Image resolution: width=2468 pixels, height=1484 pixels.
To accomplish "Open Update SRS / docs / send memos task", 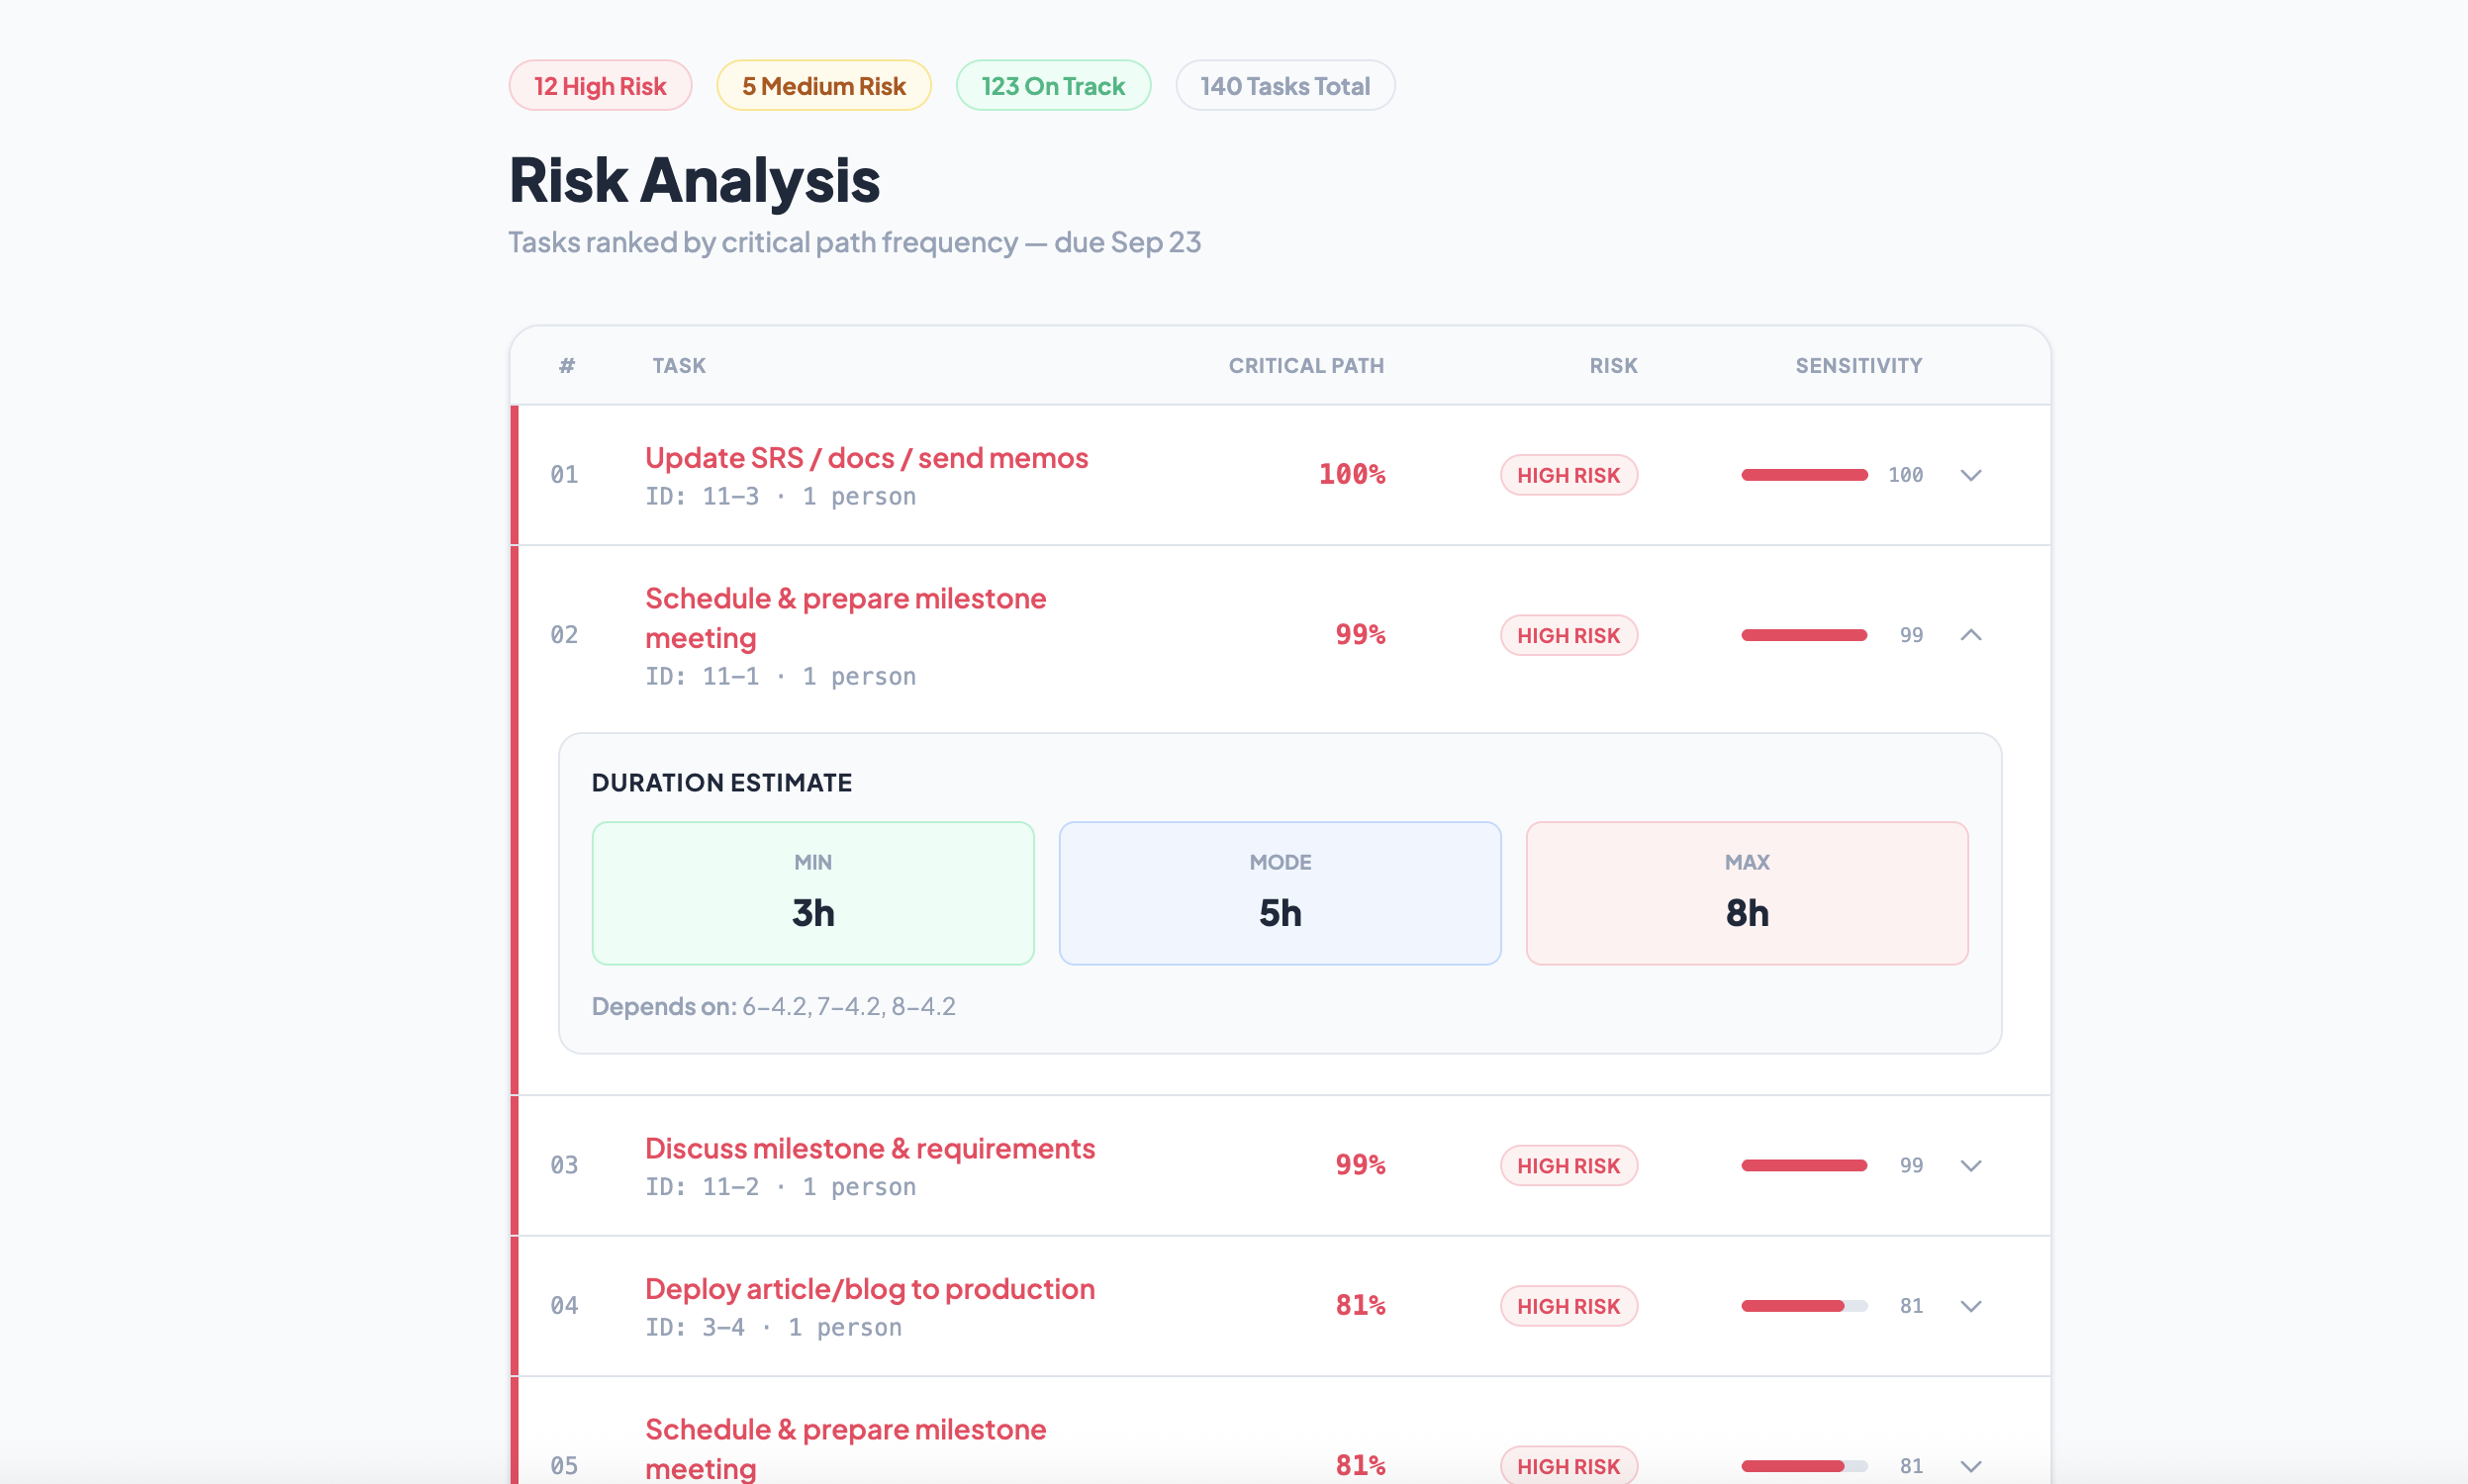I will [866, 458].
